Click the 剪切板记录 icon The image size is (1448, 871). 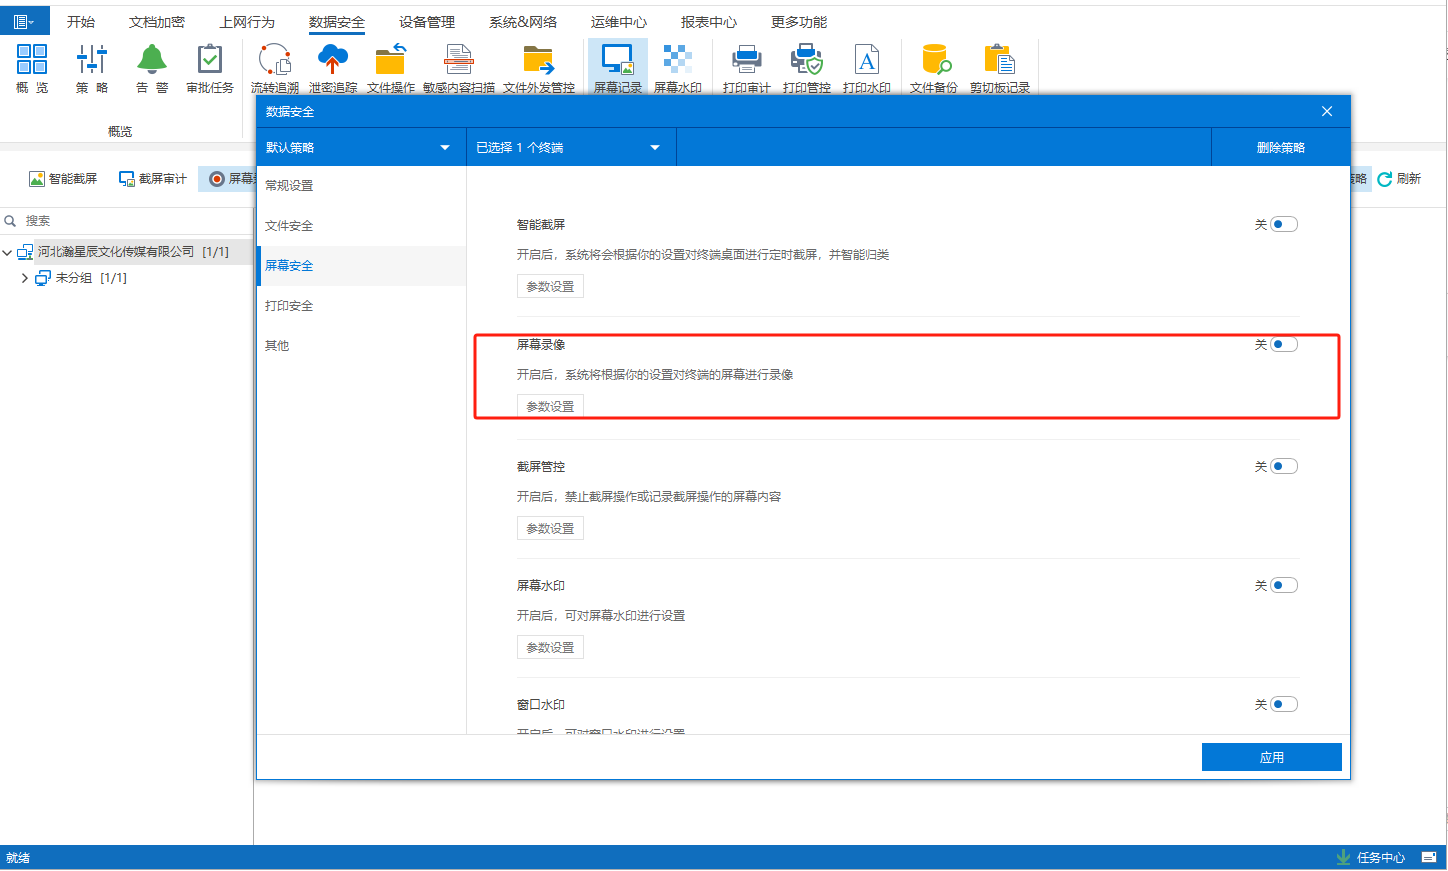[999, 62]
